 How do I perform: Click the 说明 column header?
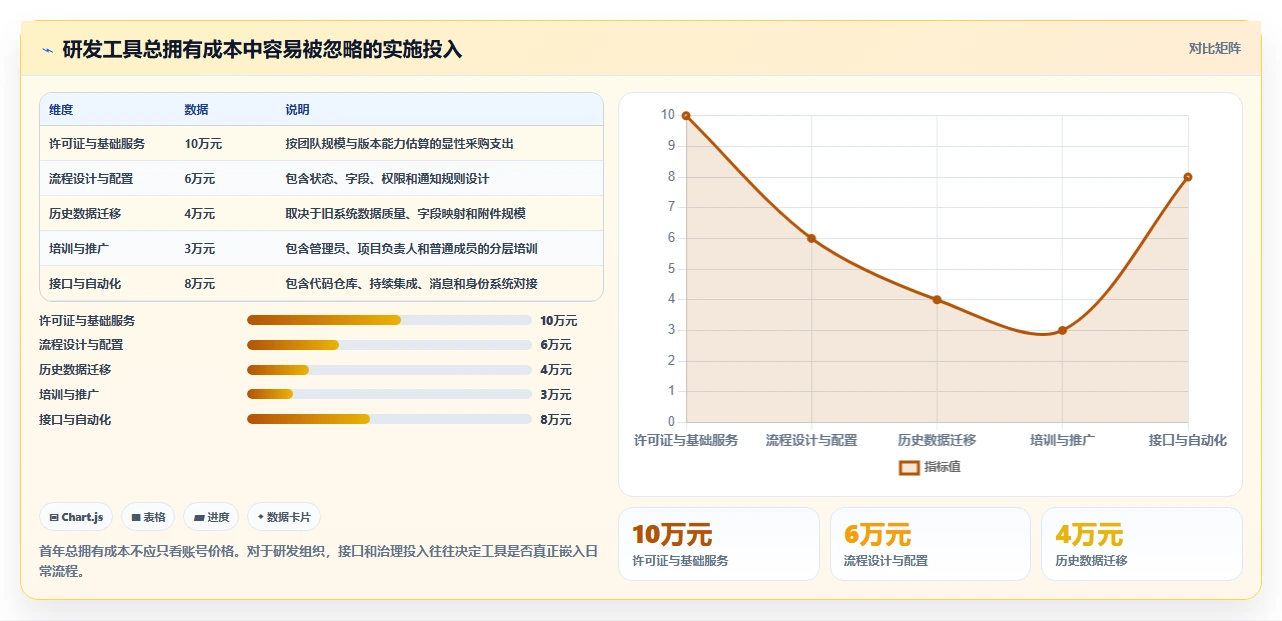(297, 110)
